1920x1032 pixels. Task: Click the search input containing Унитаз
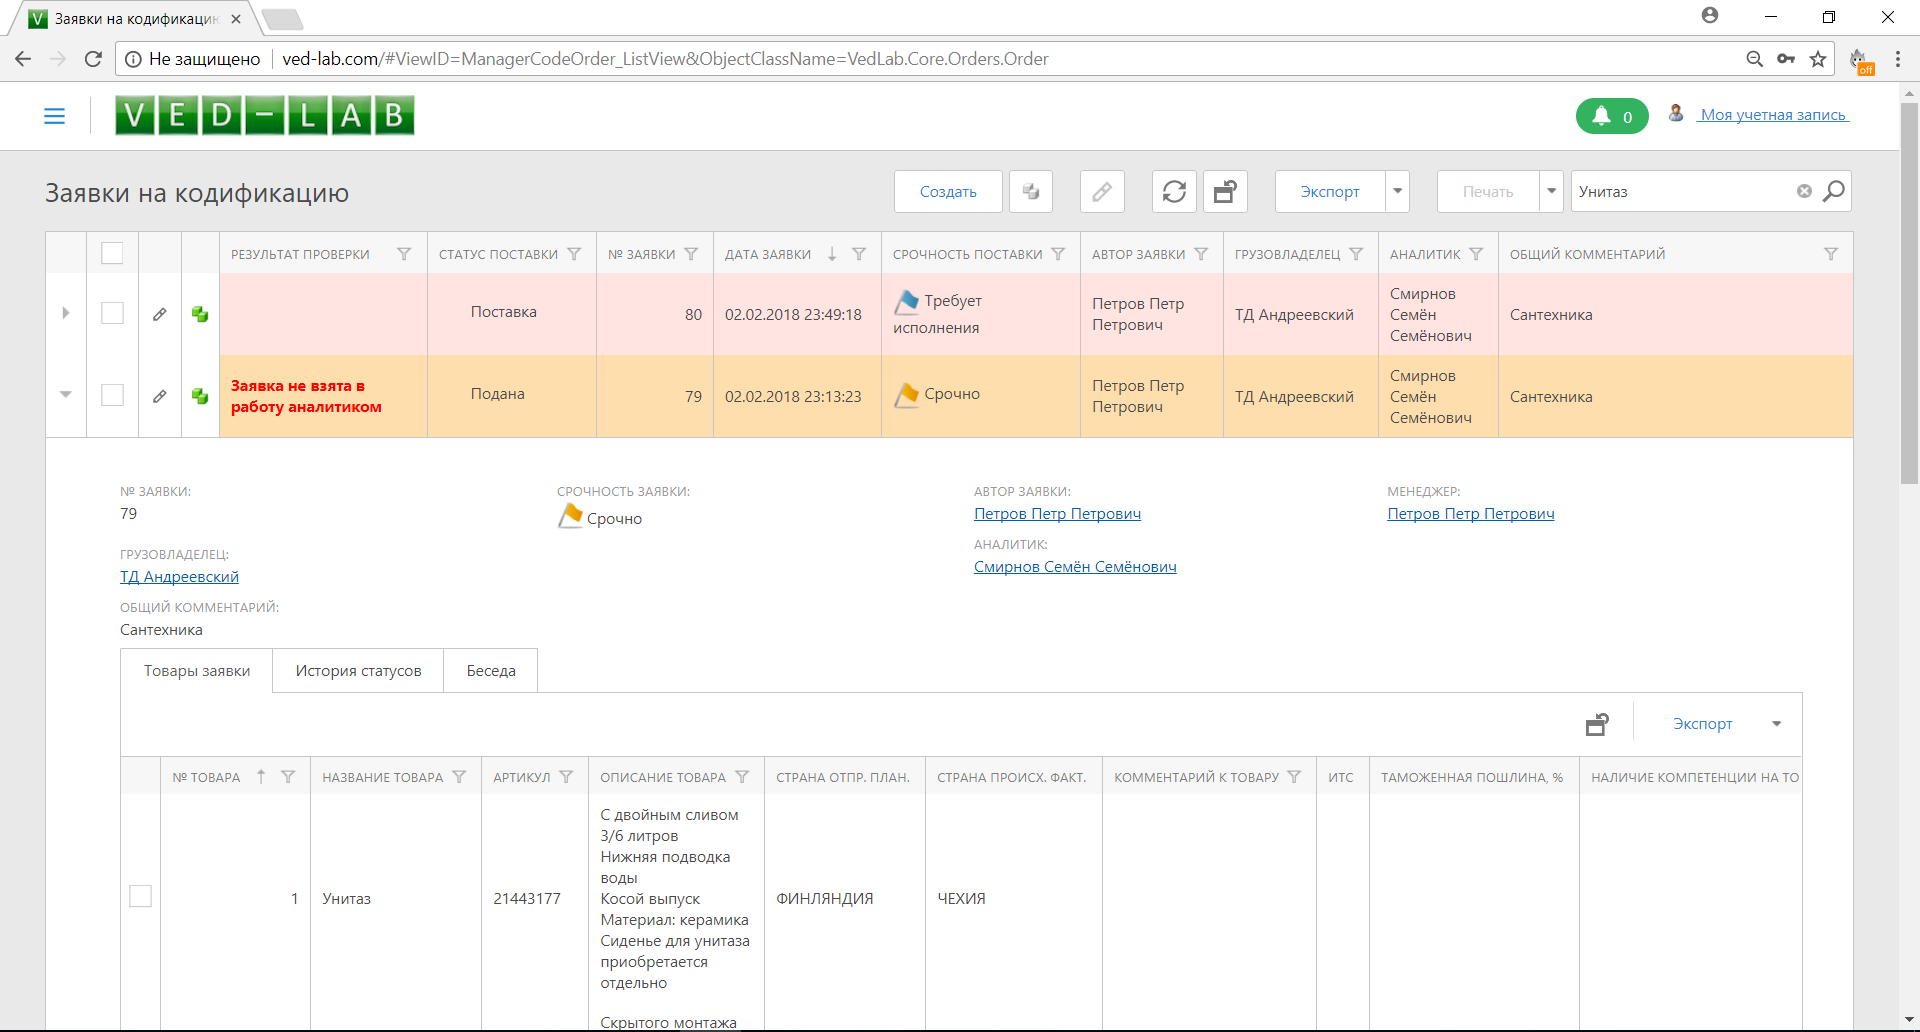pyautogui.click(x=1683, y=191)
